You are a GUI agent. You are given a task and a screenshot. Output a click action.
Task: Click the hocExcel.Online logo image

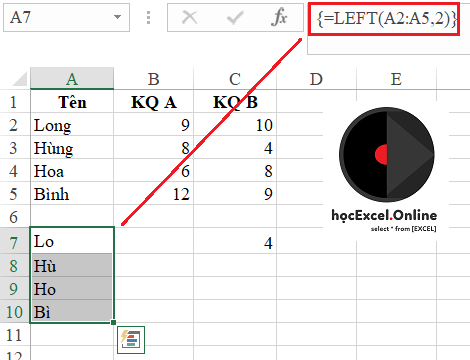pyautogui.click(x=386, y=170)
